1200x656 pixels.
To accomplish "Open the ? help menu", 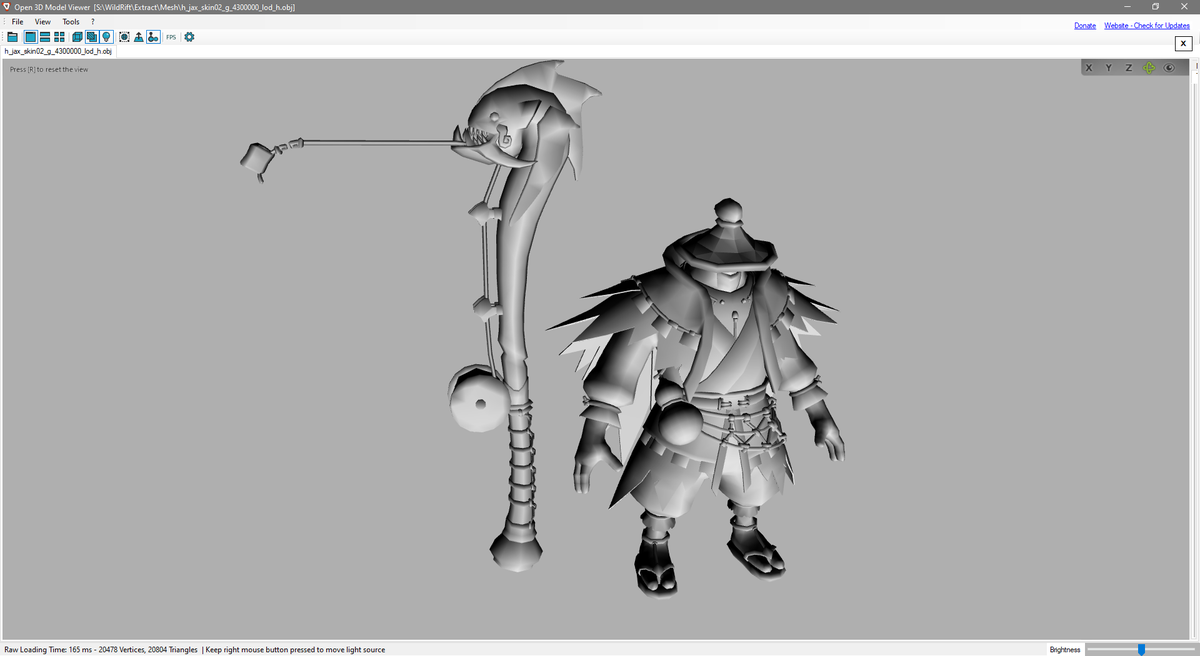I will pyautogui.click(x=93, y=21).
